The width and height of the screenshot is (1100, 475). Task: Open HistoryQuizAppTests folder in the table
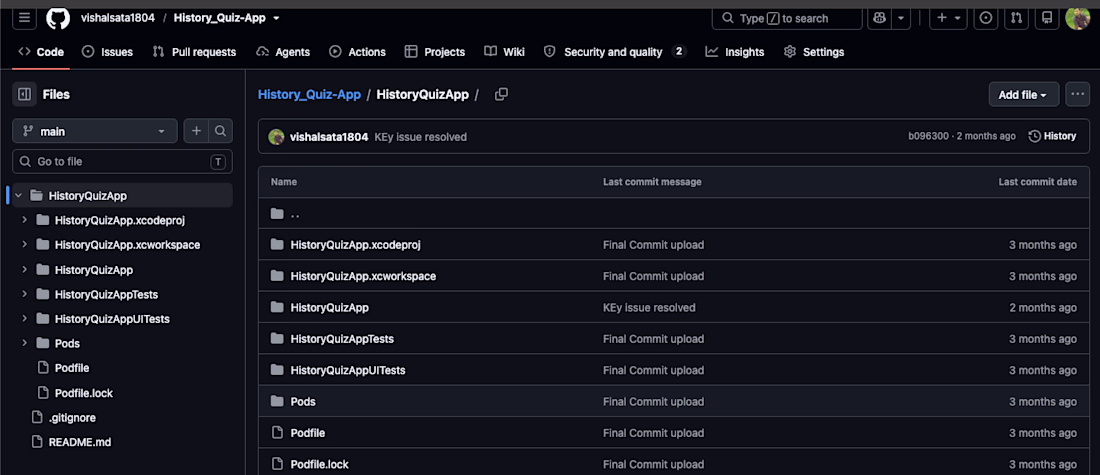342,339
